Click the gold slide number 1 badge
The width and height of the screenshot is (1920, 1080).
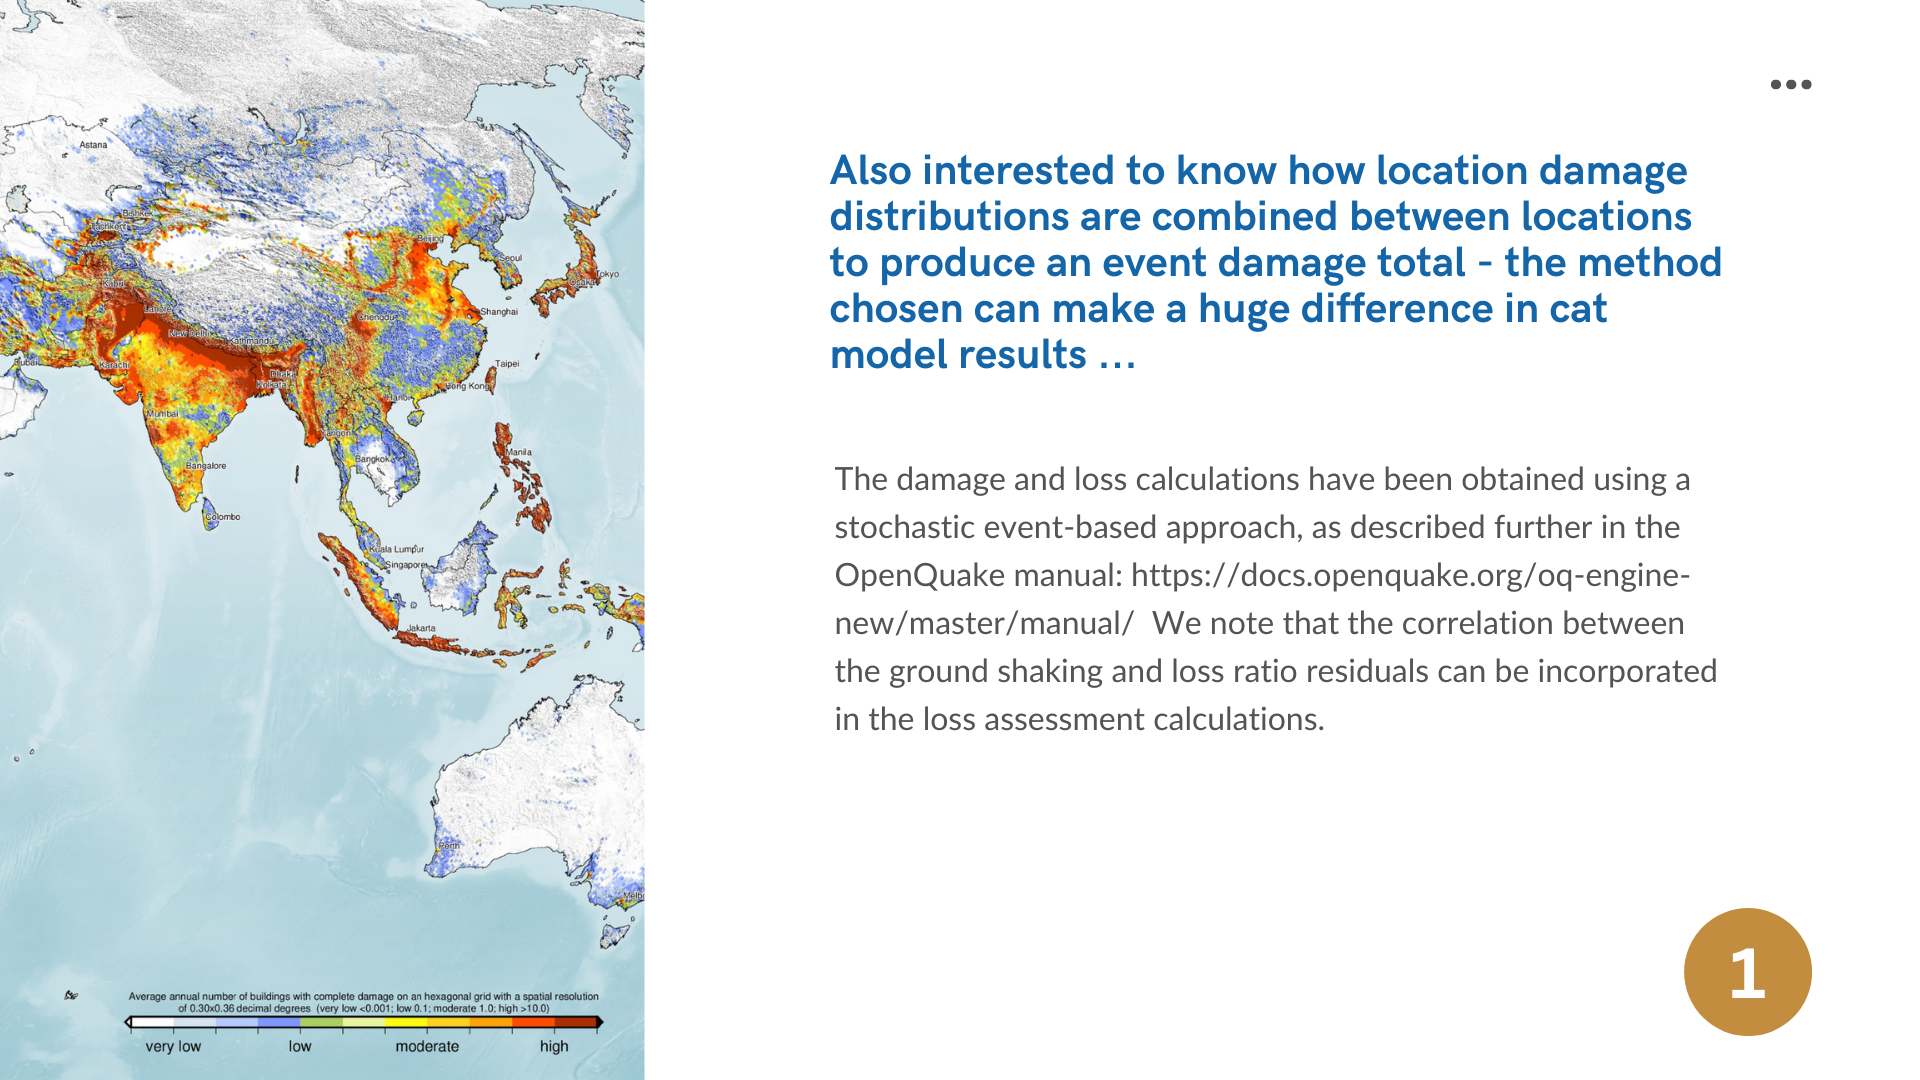pos(1747,972)
